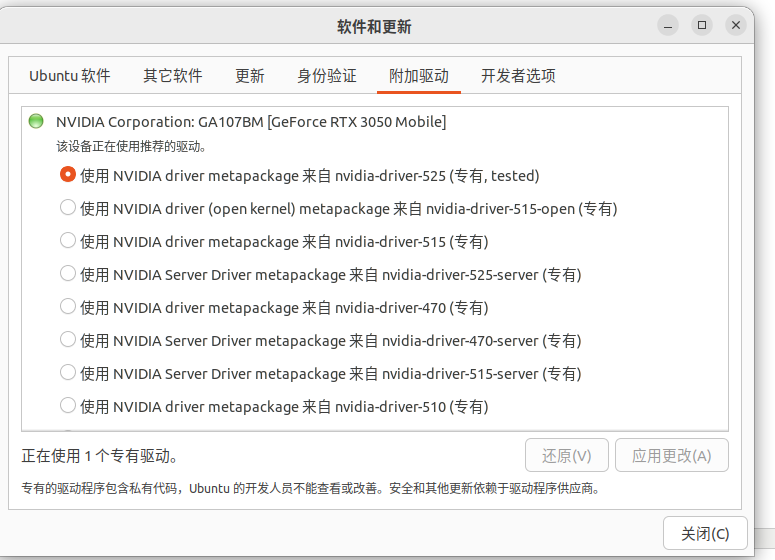Click the proprietary driver notice text at bottom
Image resolution: width=775 pixels, height=560 pixels.
(x=311, y=488)
